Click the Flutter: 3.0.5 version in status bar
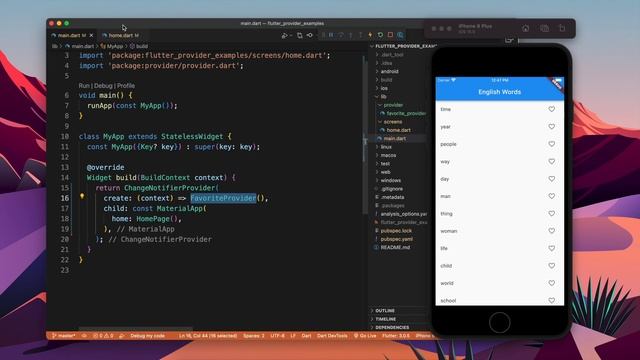Viewport: 640px width, 360px height. (396, 336)
